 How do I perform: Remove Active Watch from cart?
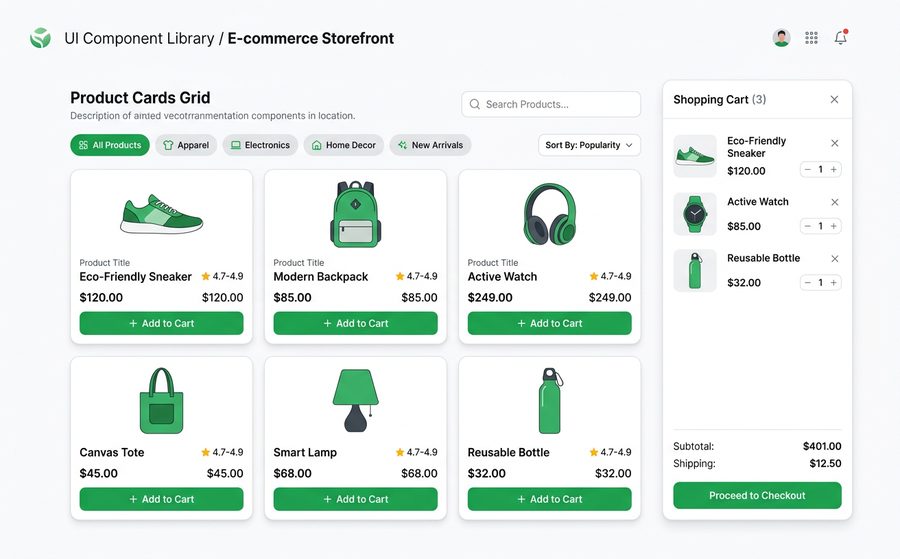tap(835, 202)
